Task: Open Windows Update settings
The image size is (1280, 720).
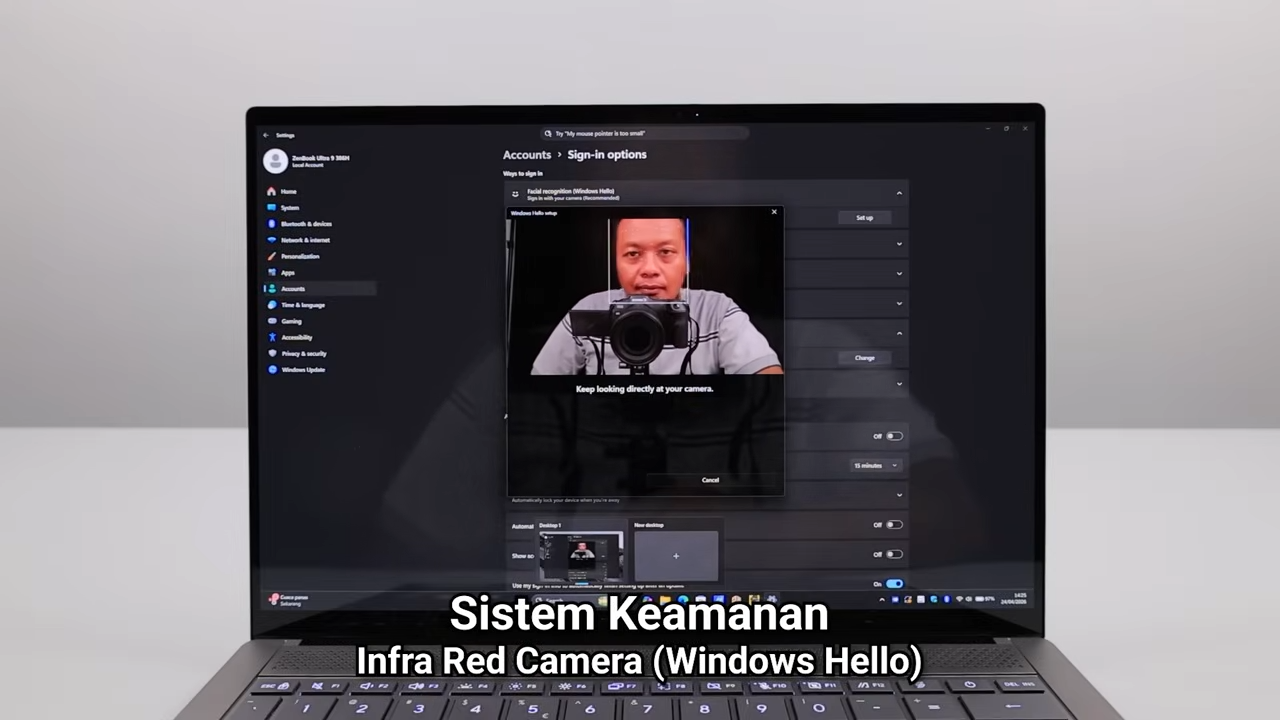Action: (x=296, y=370)
